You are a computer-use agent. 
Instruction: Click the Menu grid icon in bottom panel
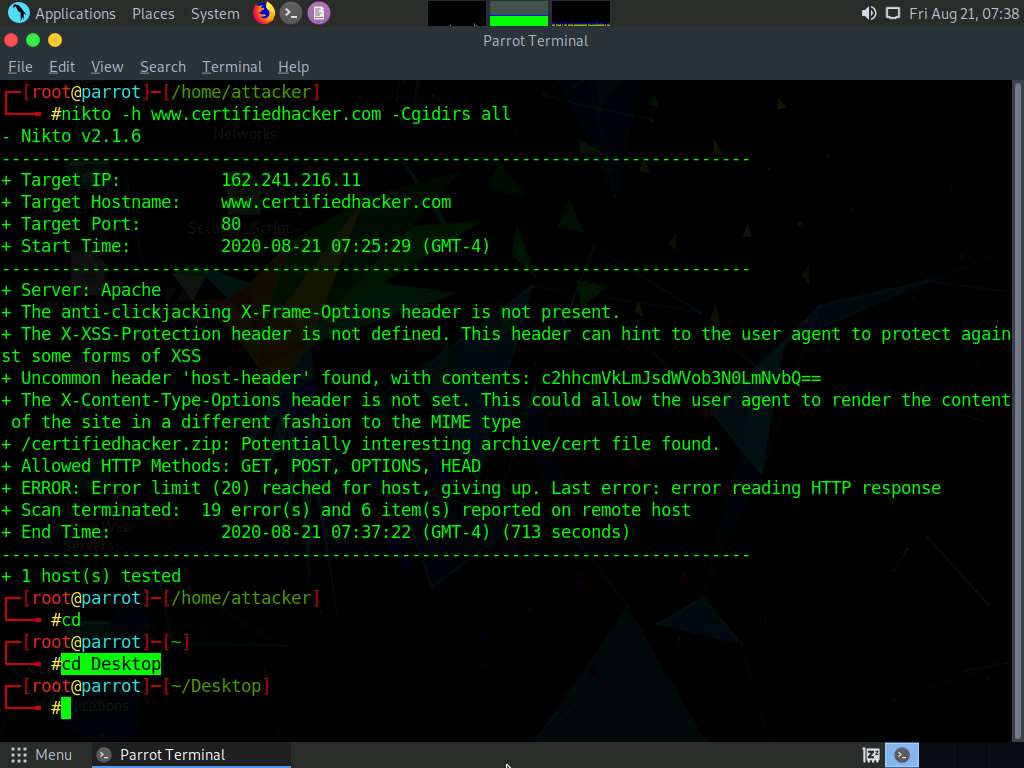[x=19, y=755]
